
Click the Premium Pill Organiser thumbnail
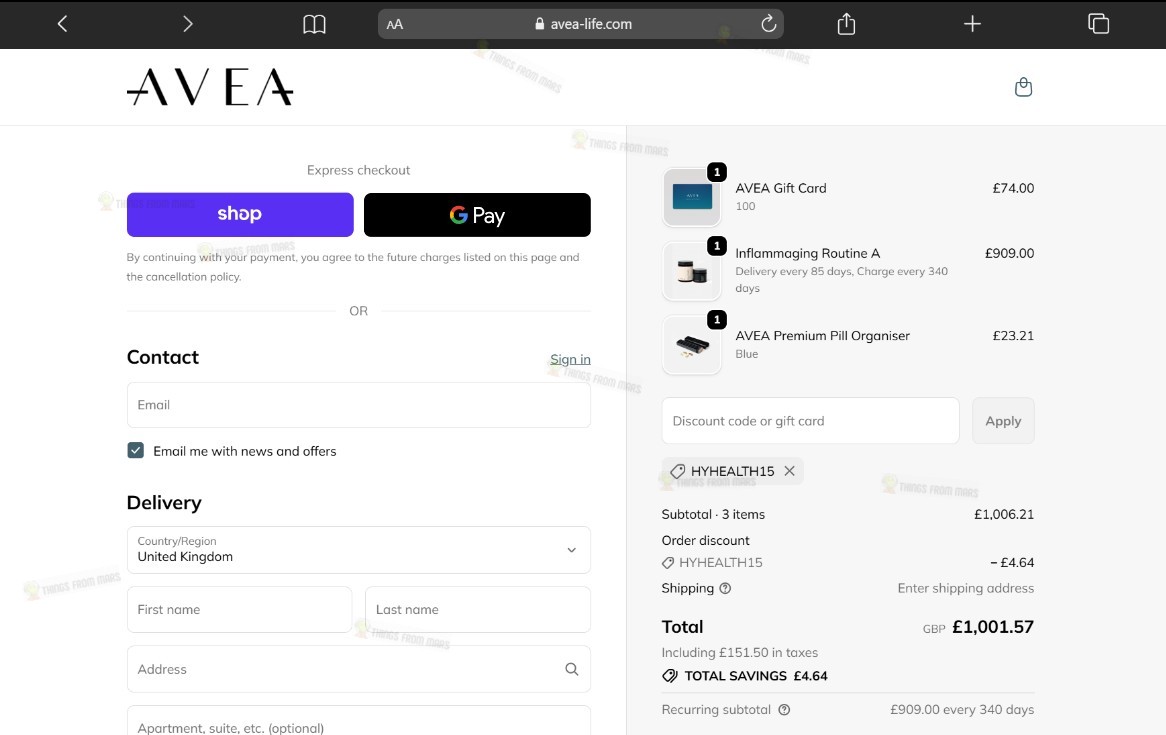tap(692, 345)
